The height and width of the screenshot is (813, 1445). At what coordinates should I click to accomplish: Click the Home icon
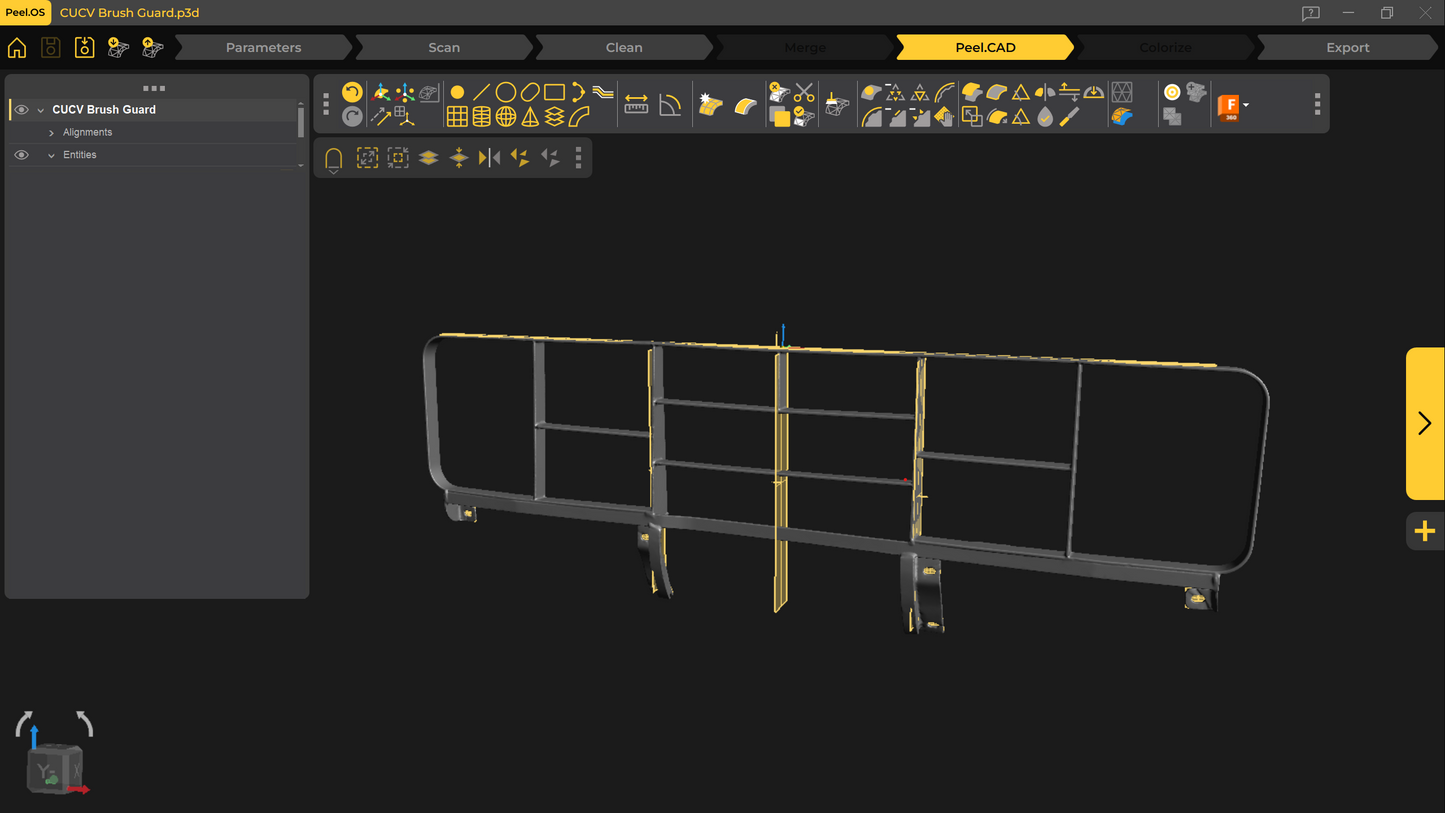pos(17,48)
